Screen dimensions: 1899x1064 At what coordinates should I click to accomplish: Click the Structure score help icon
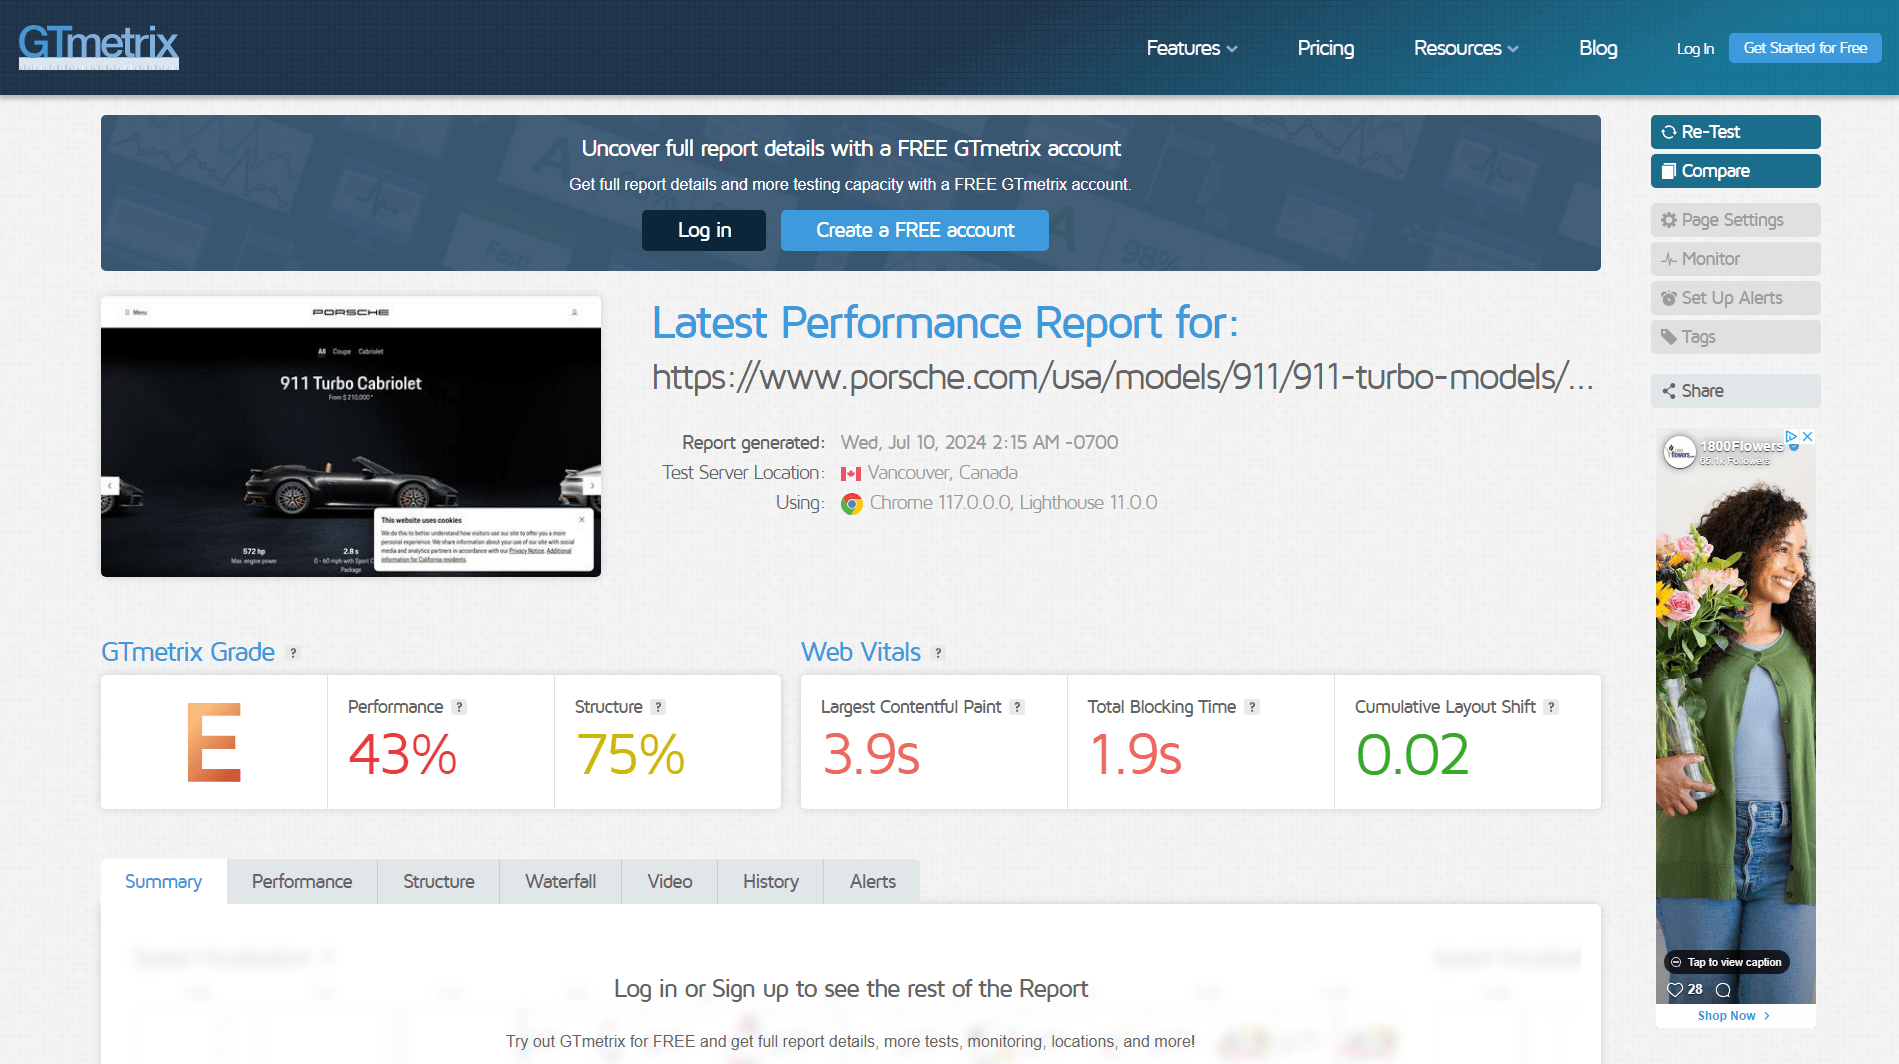(x=658, y=707)
